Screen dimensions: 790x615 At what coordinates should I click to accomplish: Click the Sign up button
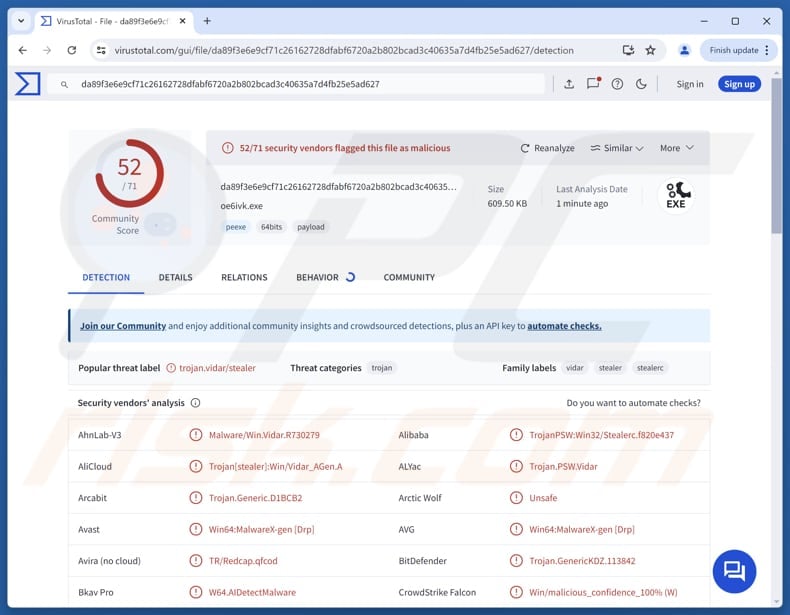coord(740,84)
